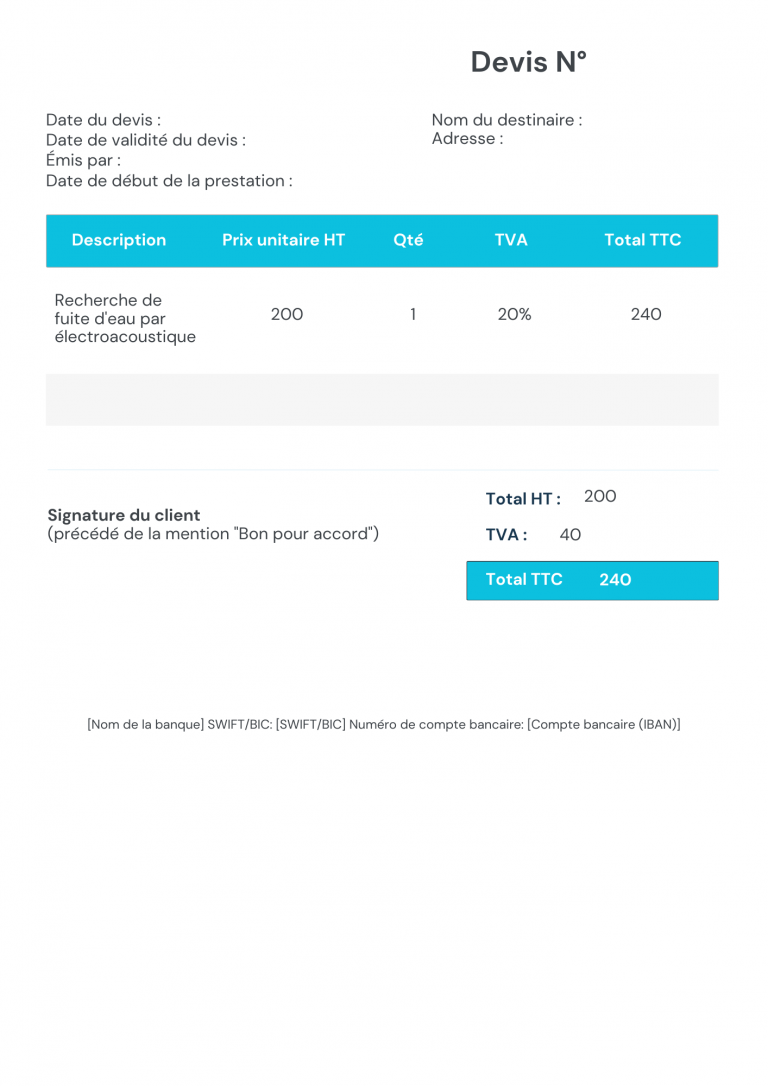Click the Nom du destinaire field
768x1086 pixels.
click(x=506, y=120)
